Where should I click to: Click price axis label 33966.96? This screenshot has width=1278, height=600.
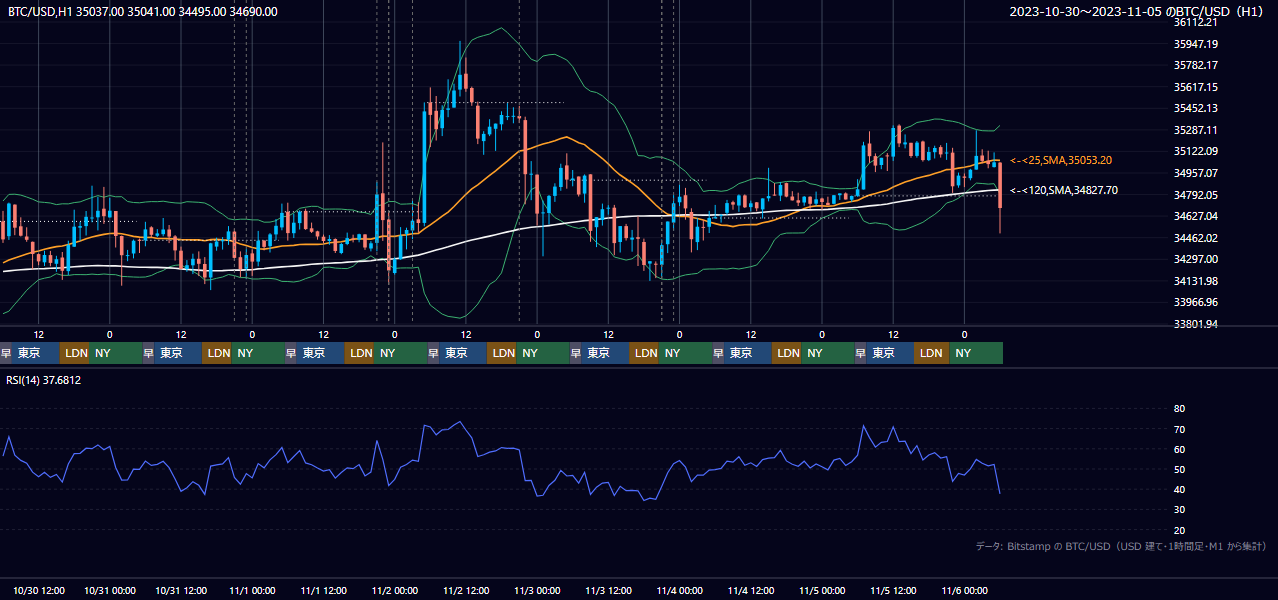[x=1196, y=302]
